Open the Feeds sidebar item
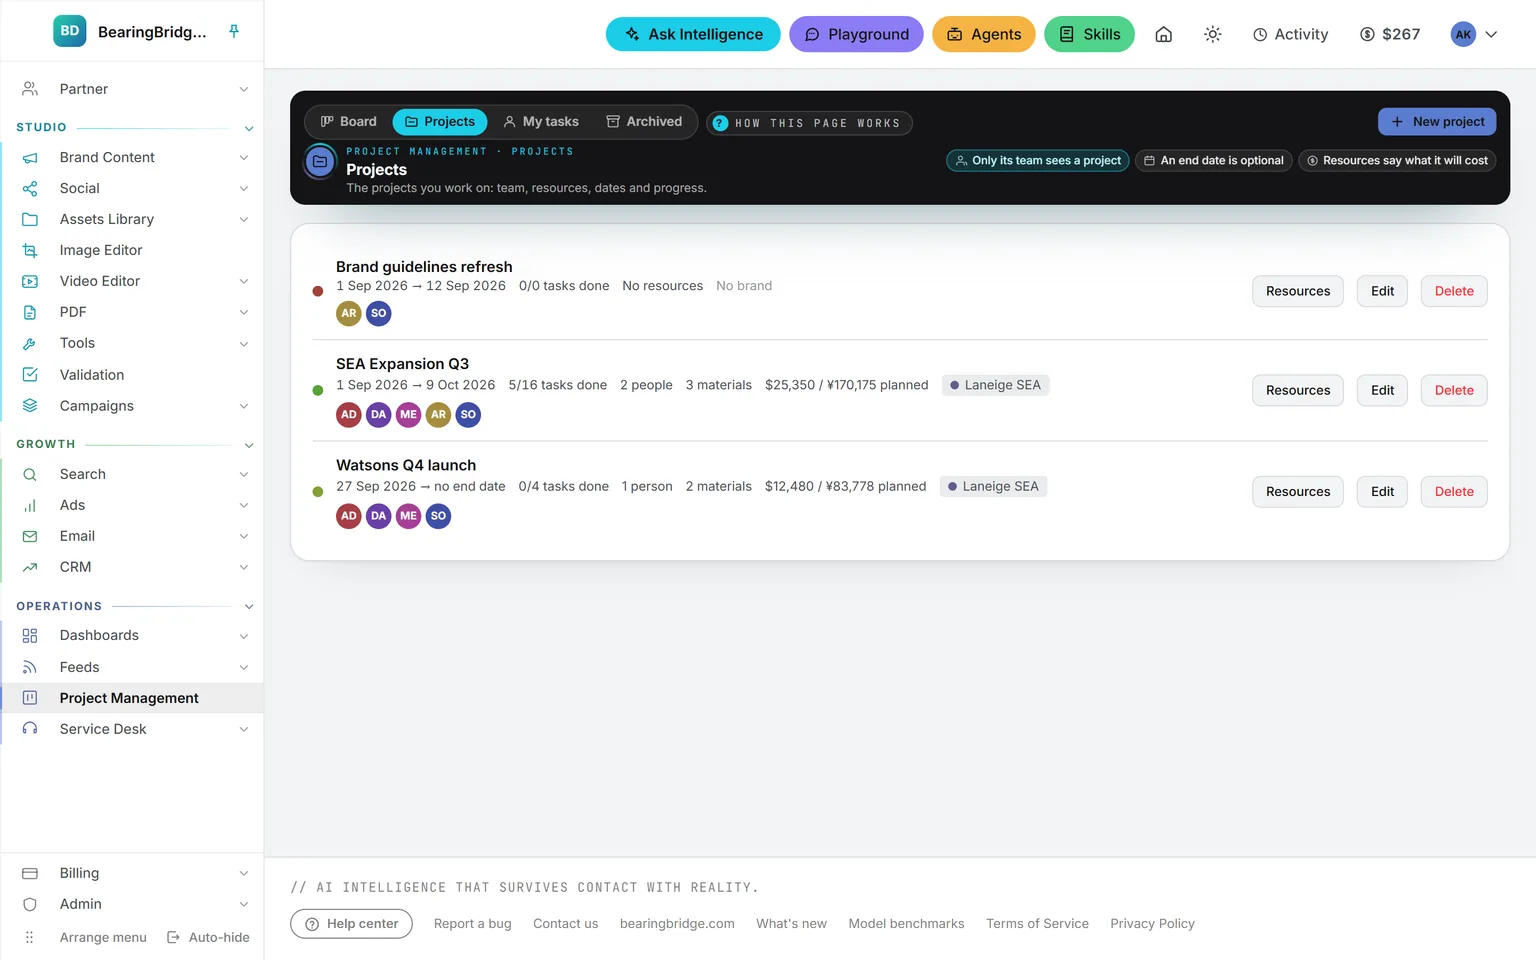The width and height of the screenshot is (1536, 960). (132, 667)
